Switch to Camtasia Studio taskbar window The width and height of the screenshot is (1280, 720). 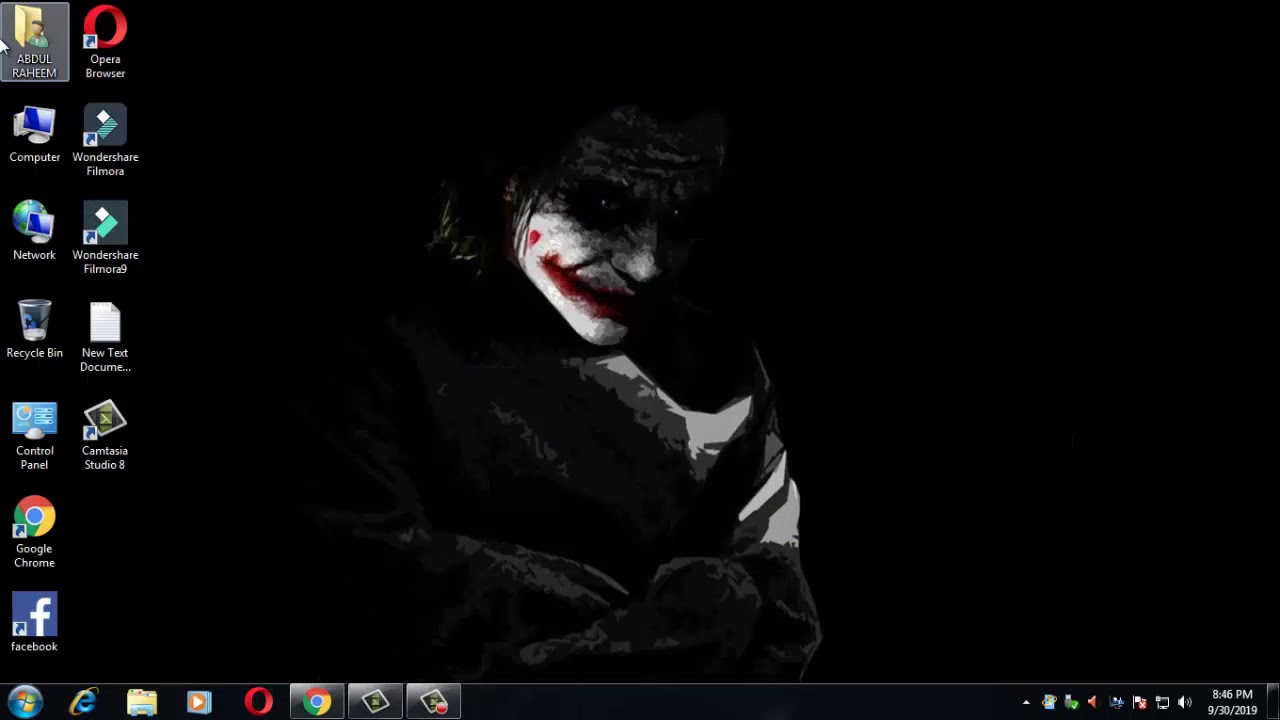pyautogui.click(x=375, y=702)
